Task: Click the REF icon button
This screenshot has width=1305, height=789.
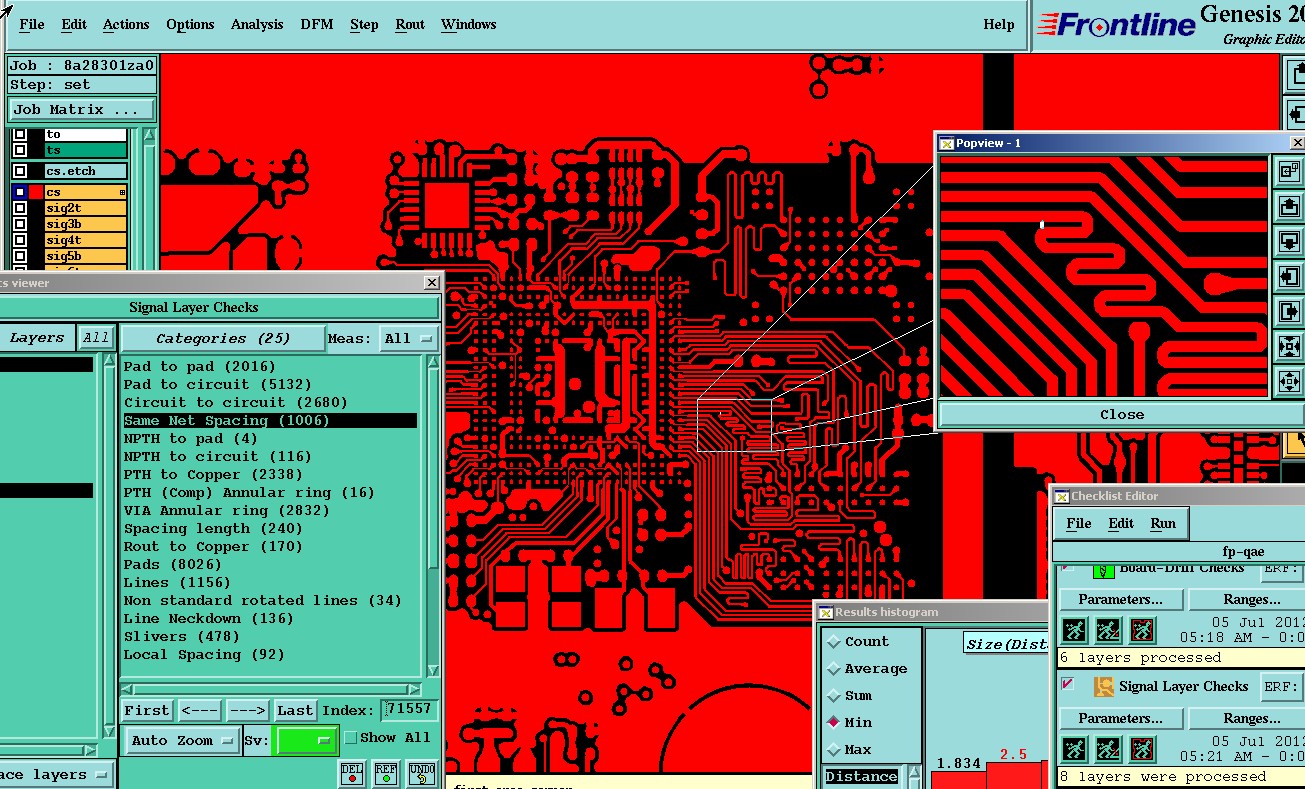Action: point(386,773)
